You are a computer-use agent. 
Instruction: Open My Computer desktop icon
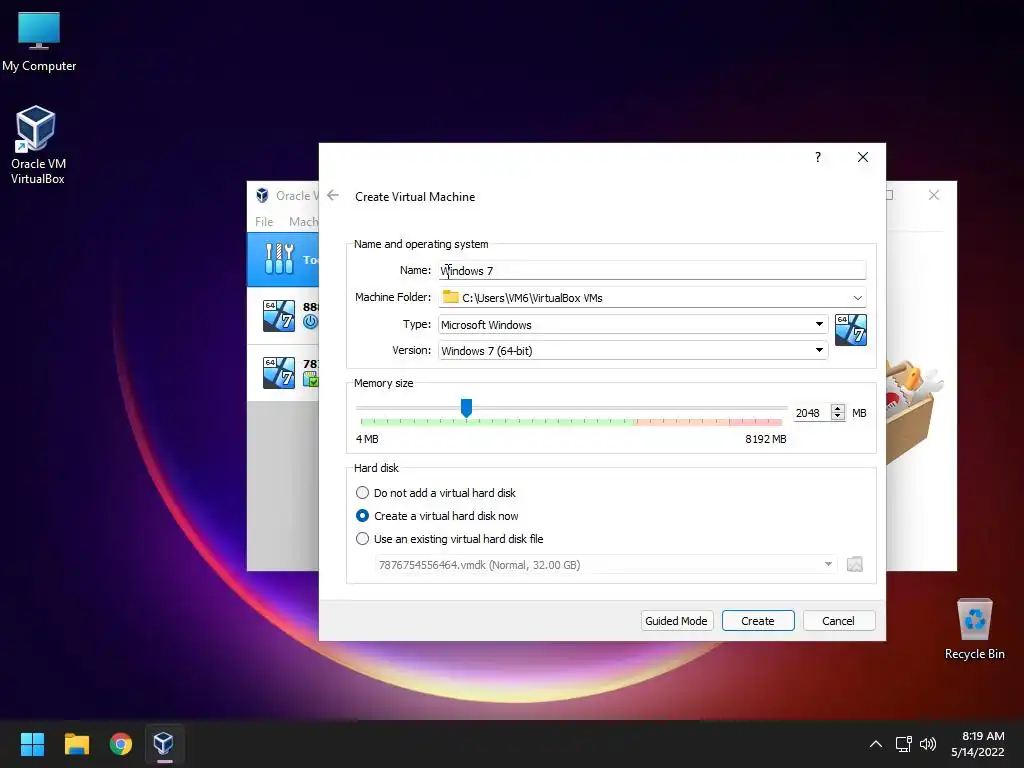pos(39,40)
